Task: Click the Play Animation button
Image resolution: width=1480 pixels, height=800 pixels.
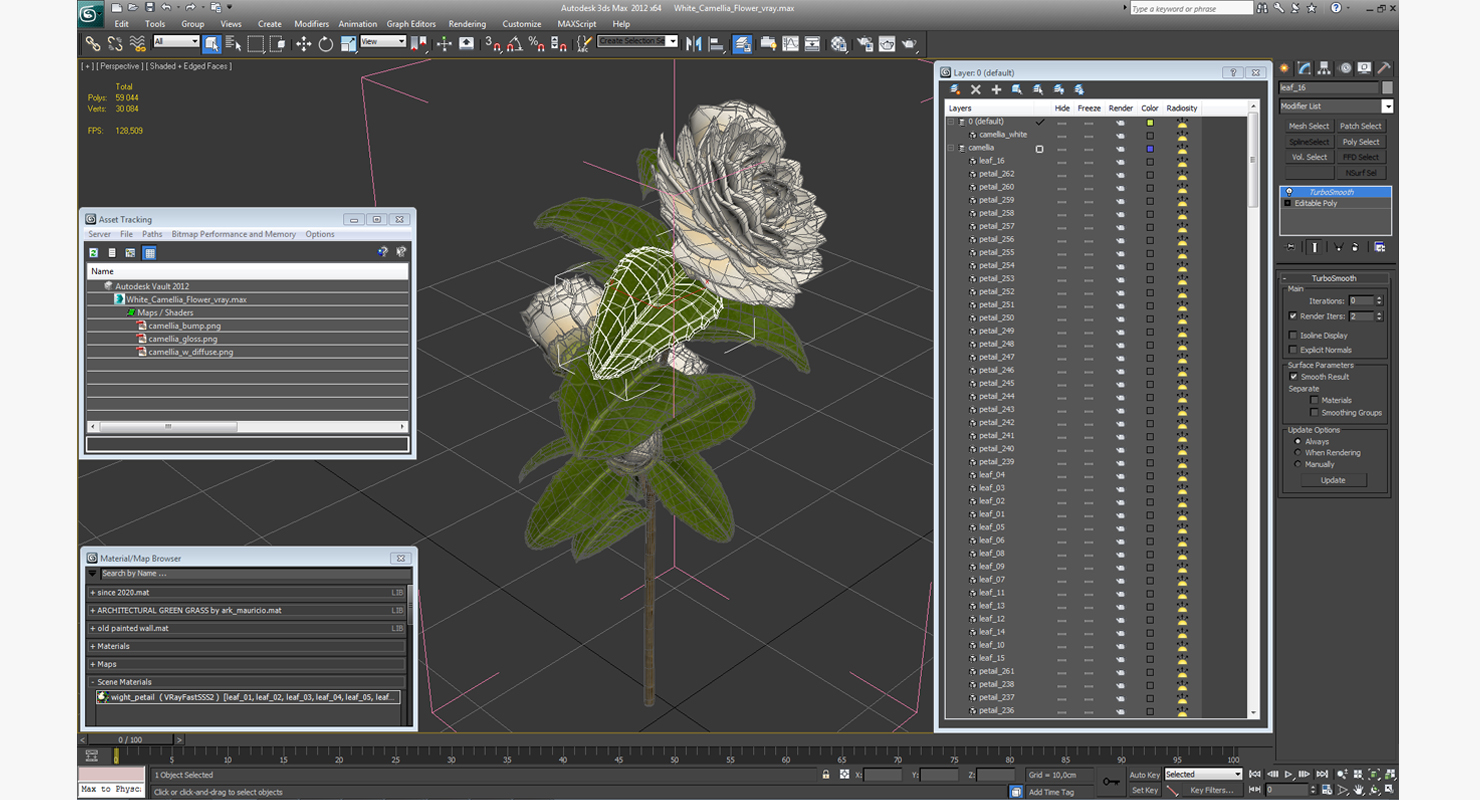Action: click(1289, 774)
